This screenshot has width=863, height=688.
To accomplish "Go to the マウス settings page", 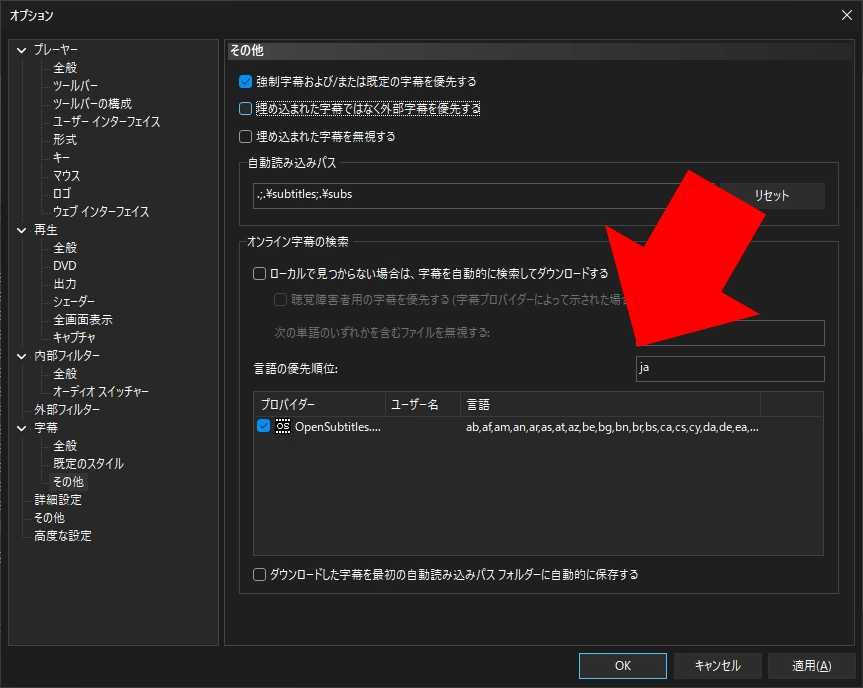I will pos(67,176).
